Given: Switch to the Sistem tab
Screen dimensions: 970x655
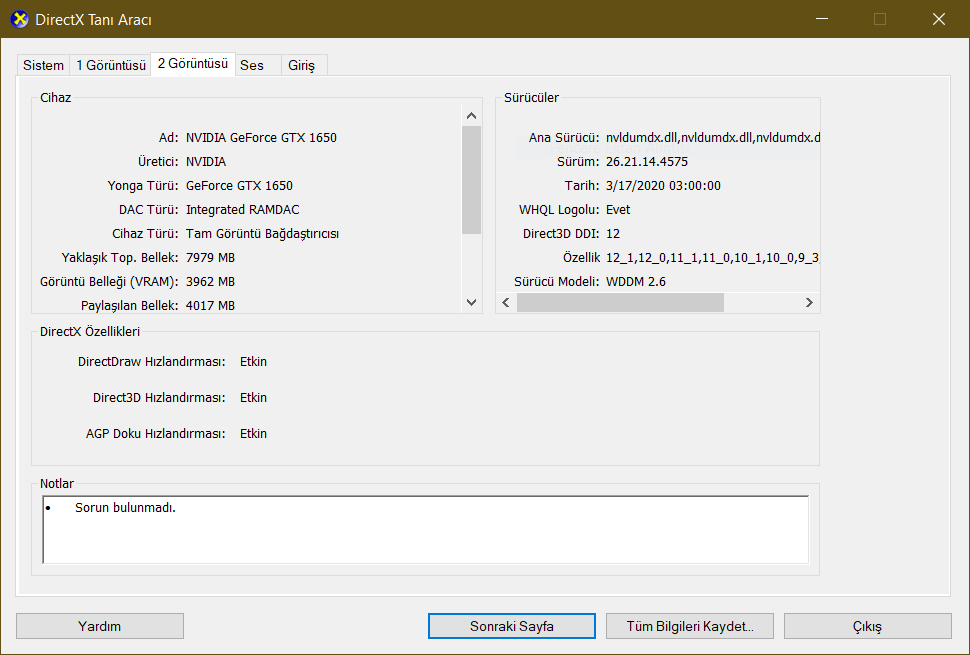Looking at the screenshot, I should 43,65.
